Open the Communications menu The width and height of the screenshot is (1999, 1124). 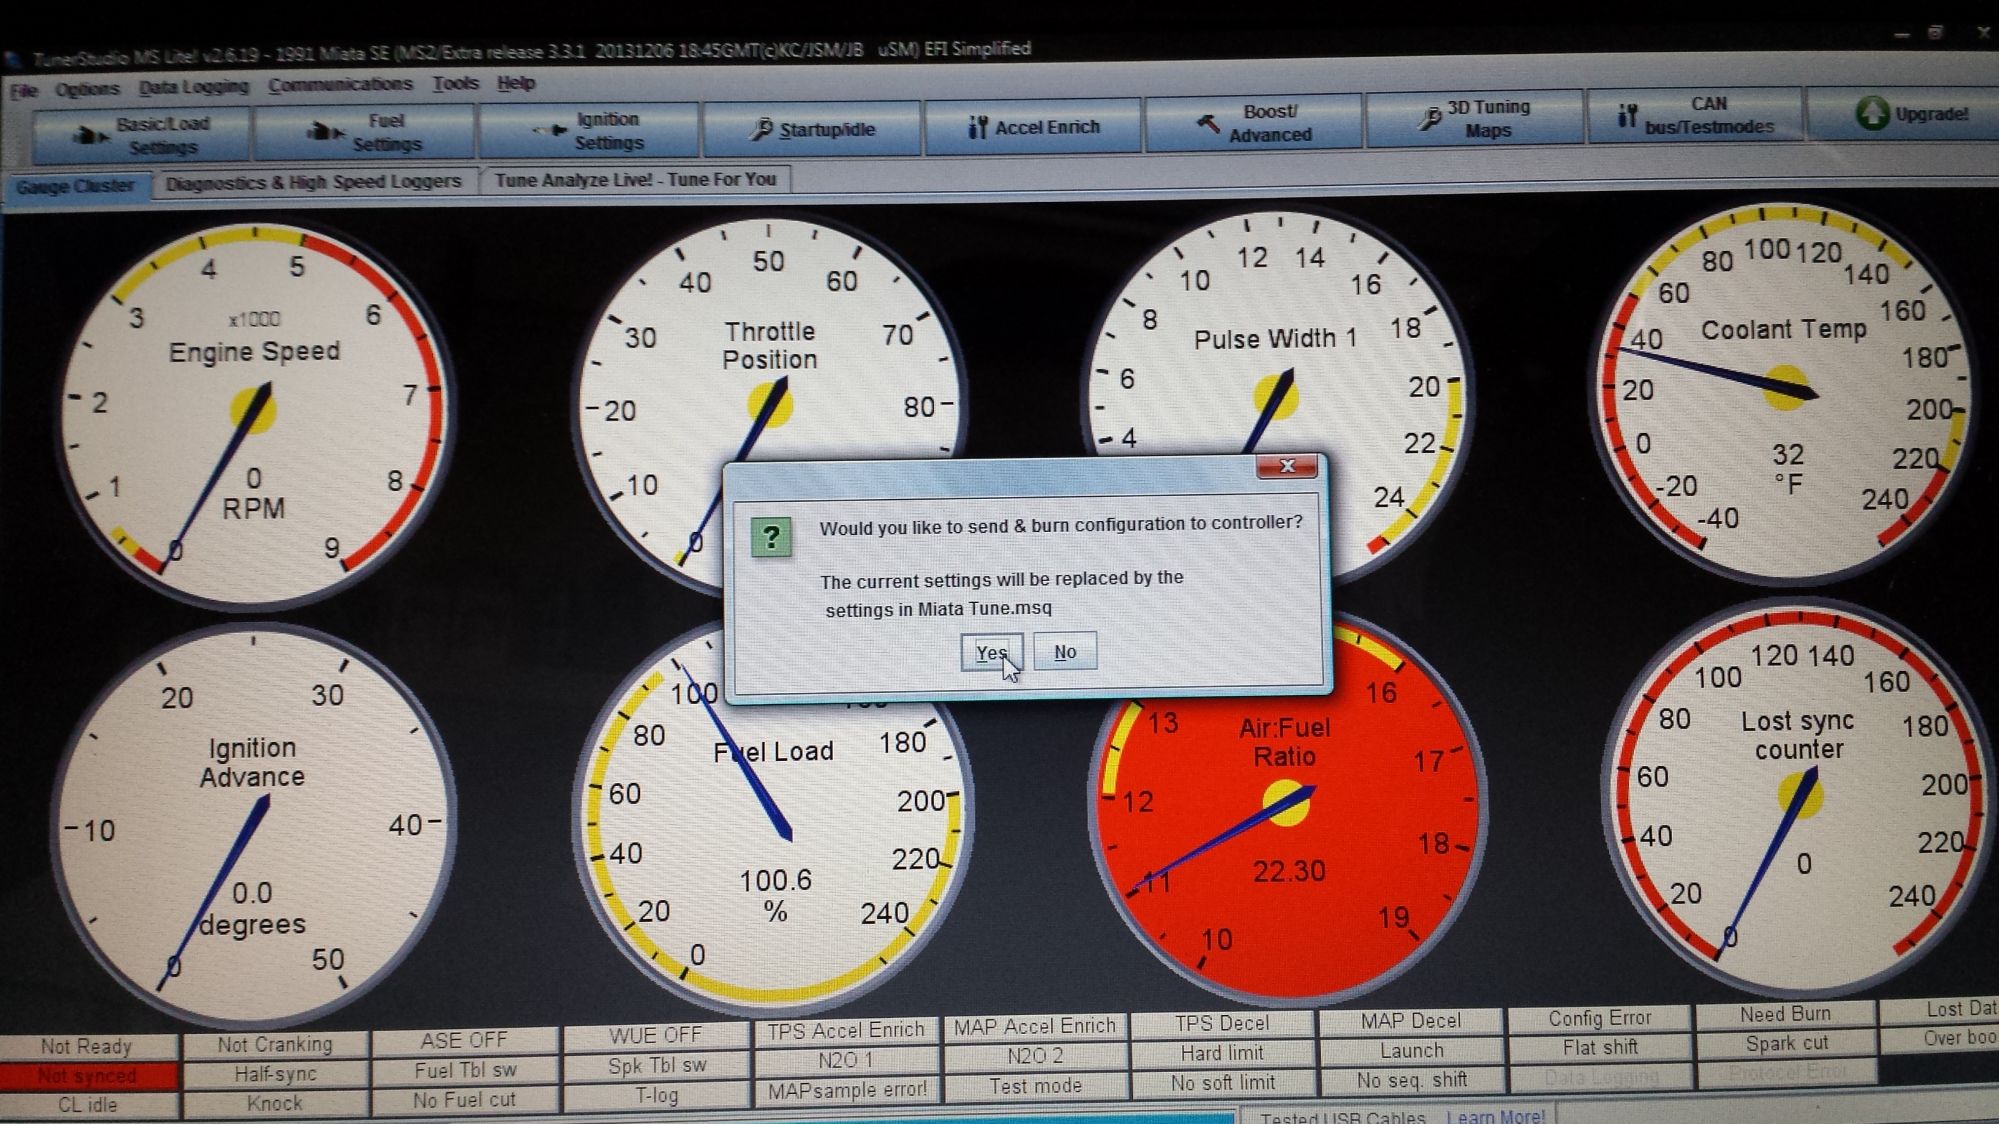click(340, 85)
